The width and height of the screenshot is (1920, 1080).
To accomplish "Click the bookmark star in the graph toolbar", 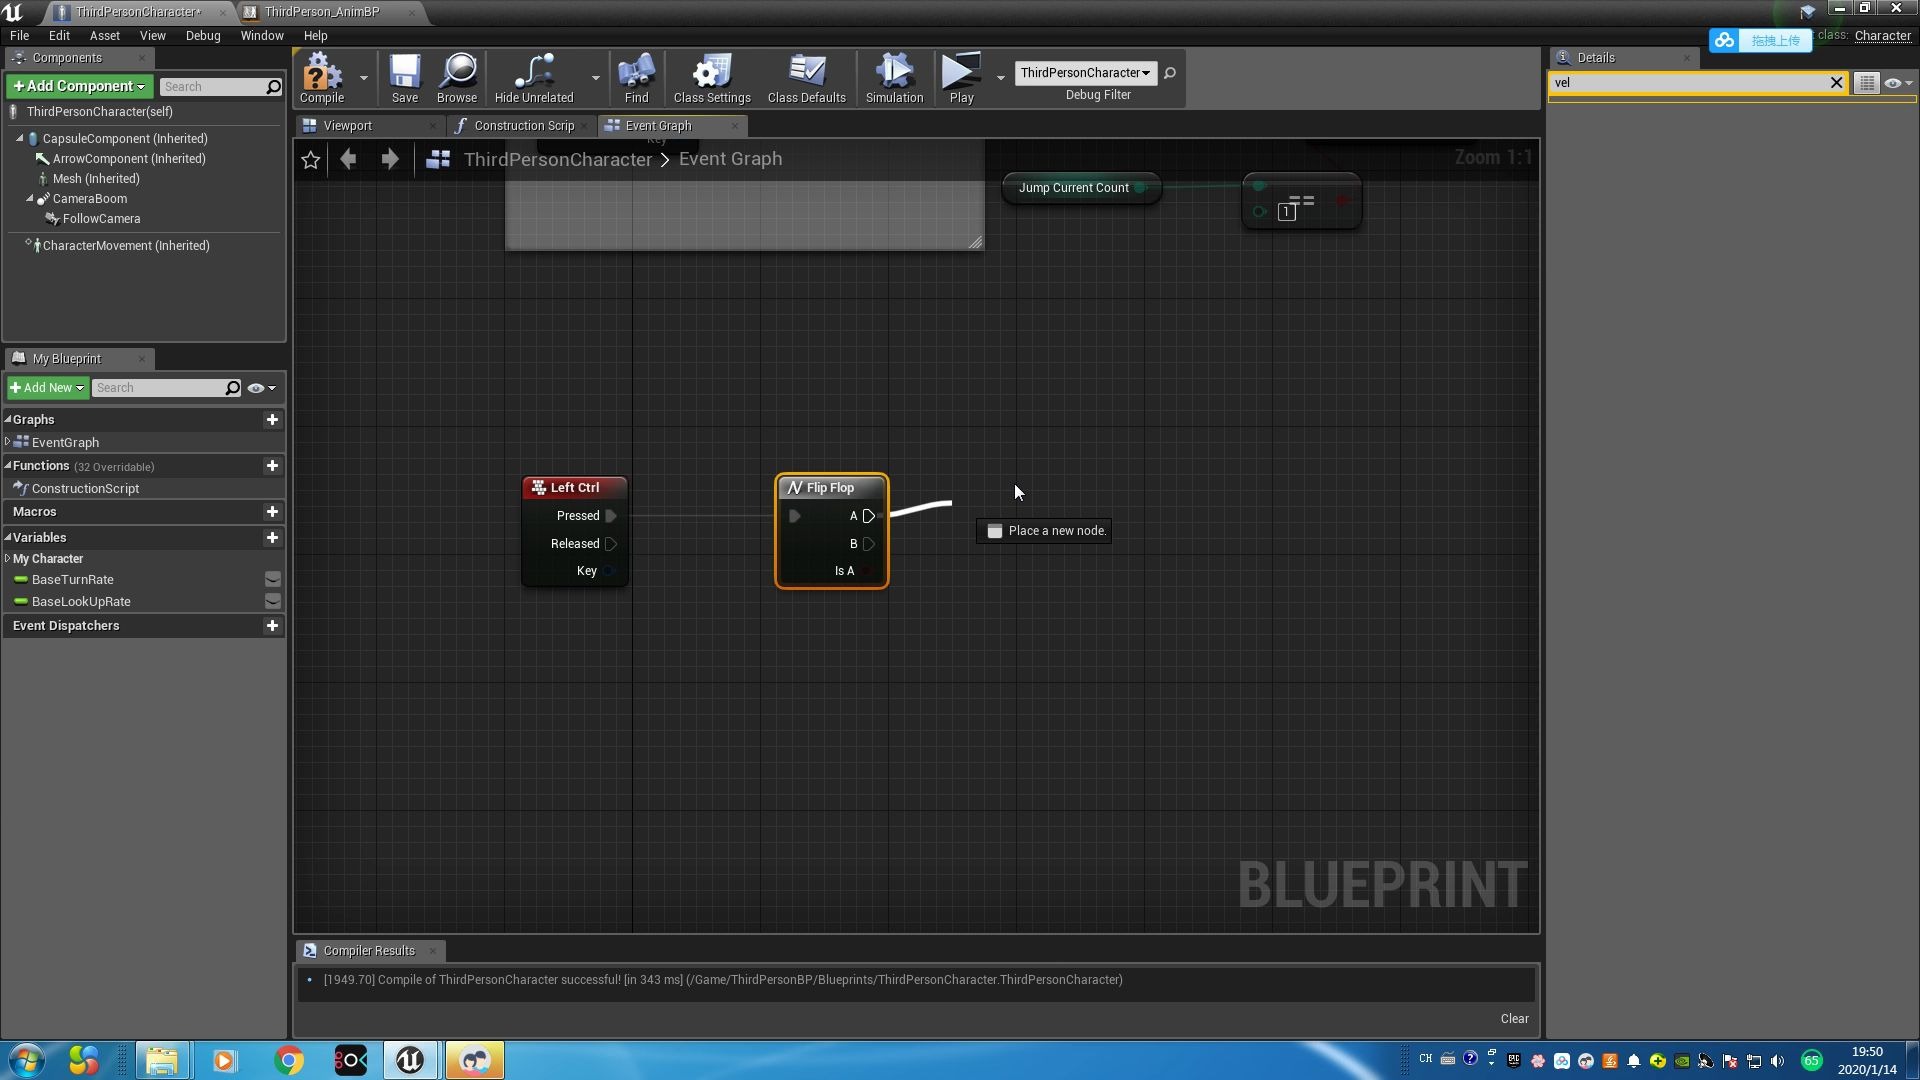I will click(x=310, y=160).
